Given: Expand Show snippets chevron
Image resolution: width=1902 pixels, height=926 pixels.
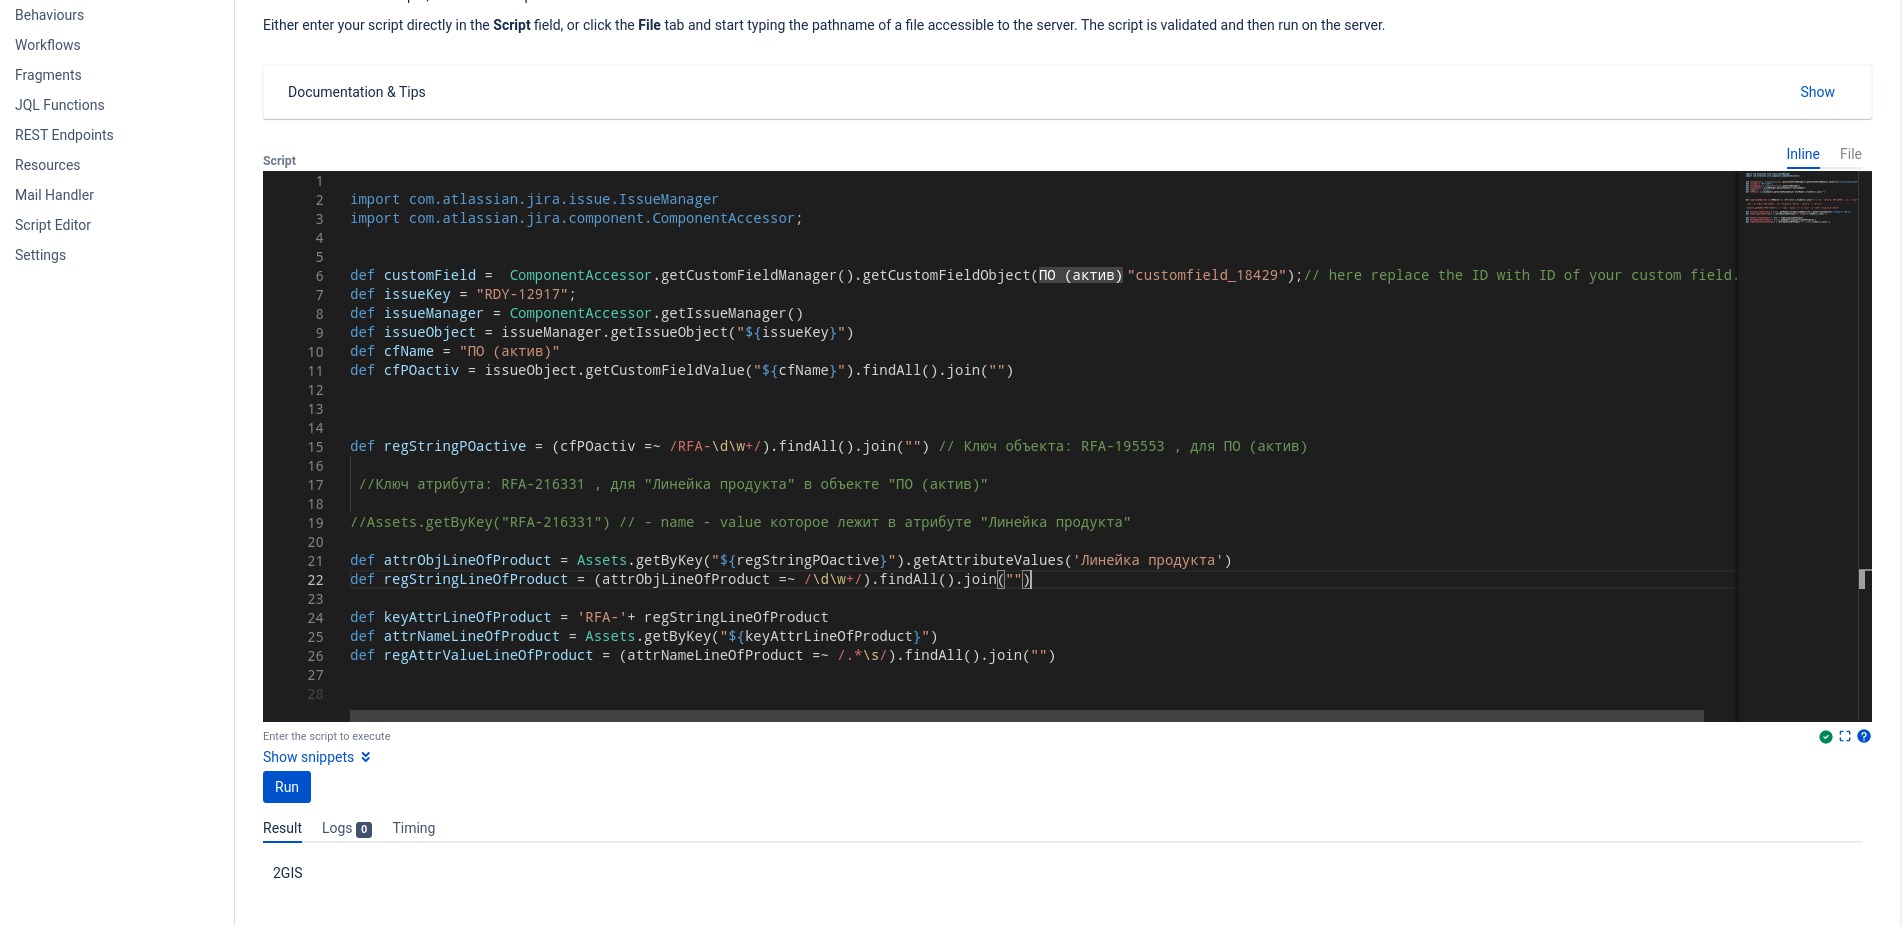Looking at the screenshot, I should (x=366, y=757).
